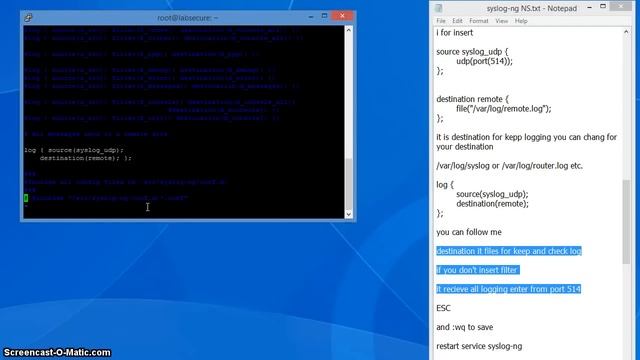The height and width of the screenshot is (360, 640).
Task: Click the 'you can follow me' line
Action: 469,232
